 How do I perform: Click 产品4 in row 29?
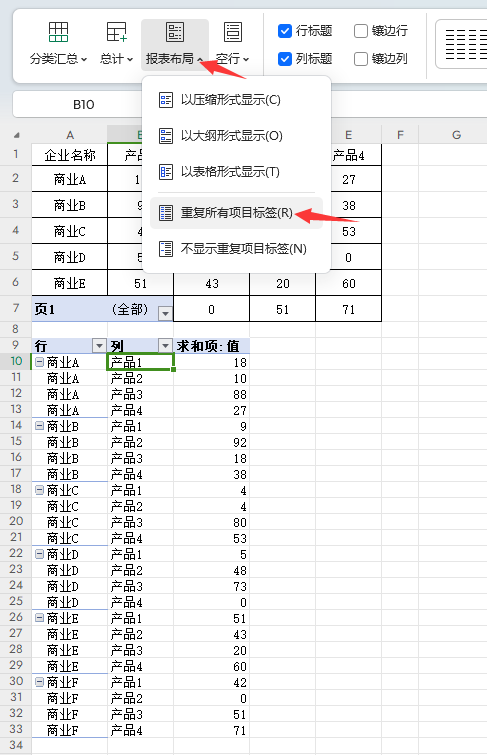(140, 666)
